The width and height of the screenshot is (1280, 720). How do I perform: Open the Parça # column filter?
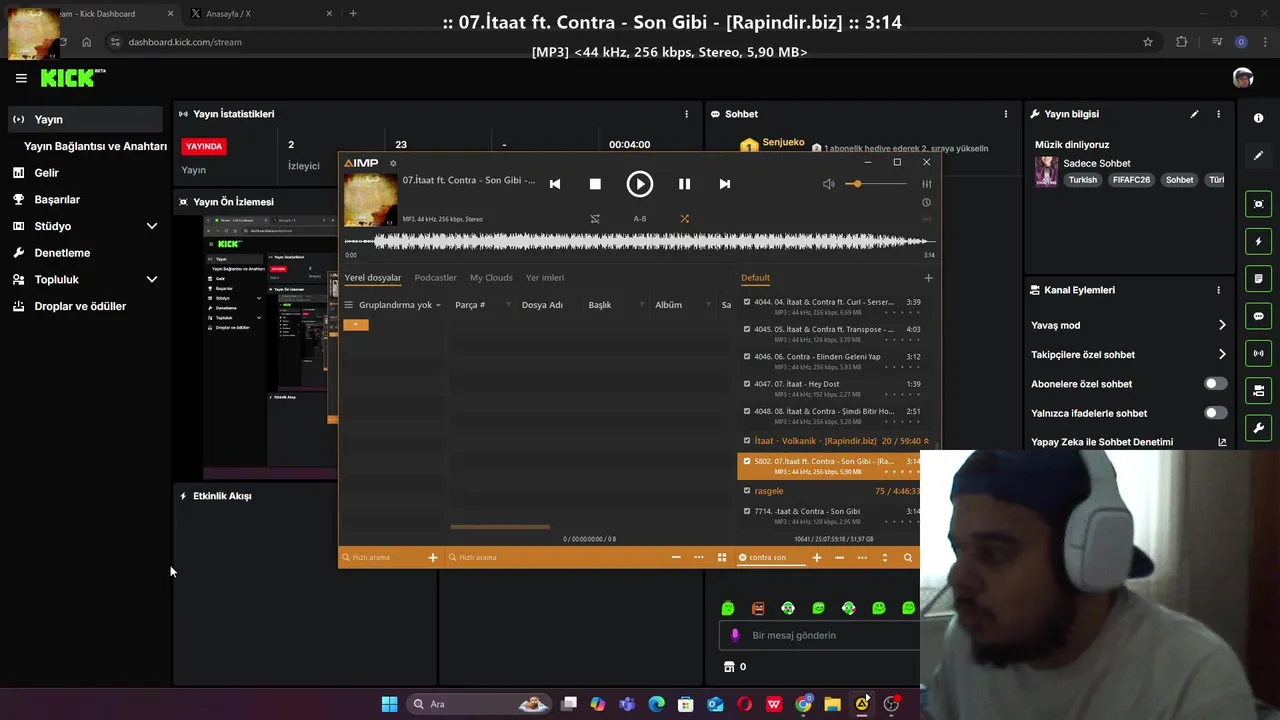point(508,305)
